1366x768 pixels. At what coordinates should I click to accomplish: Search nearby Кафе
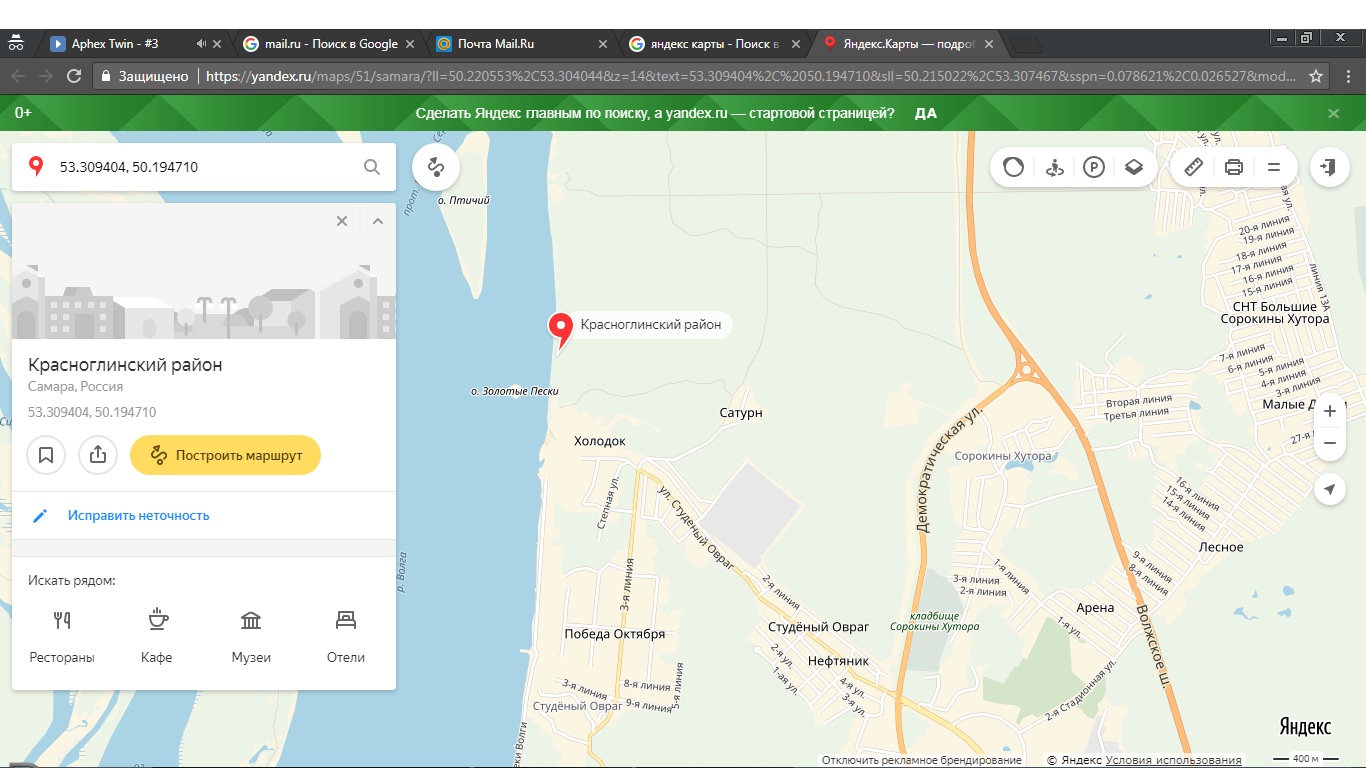pyautogui.click(x=157, y=636)
